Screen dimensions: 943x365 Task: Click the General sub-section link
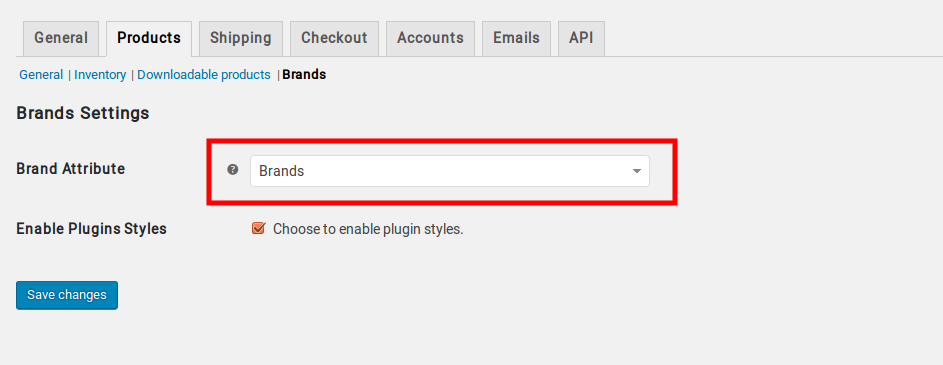click(x=41, y=75)
